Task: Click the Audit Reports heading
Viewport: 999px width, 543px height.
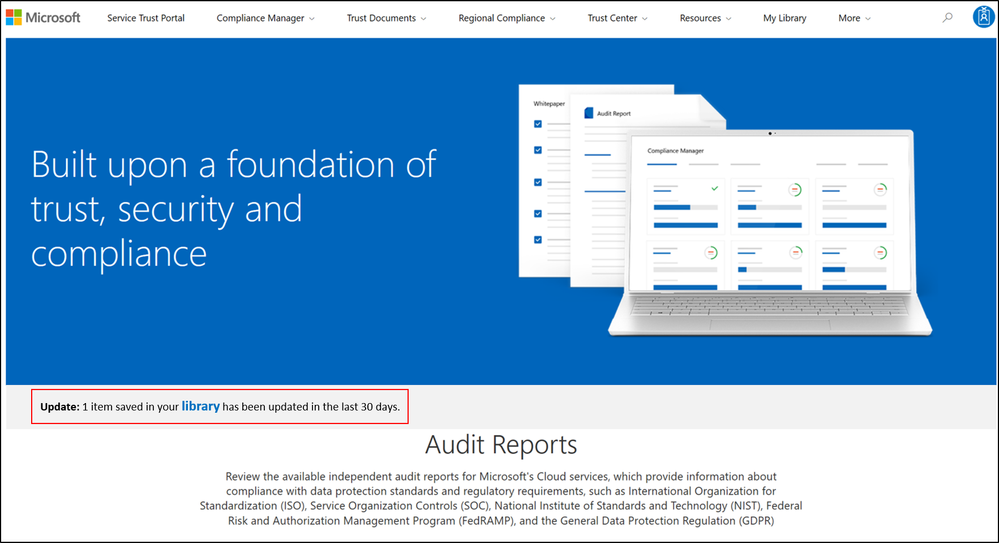Action: 501,444
